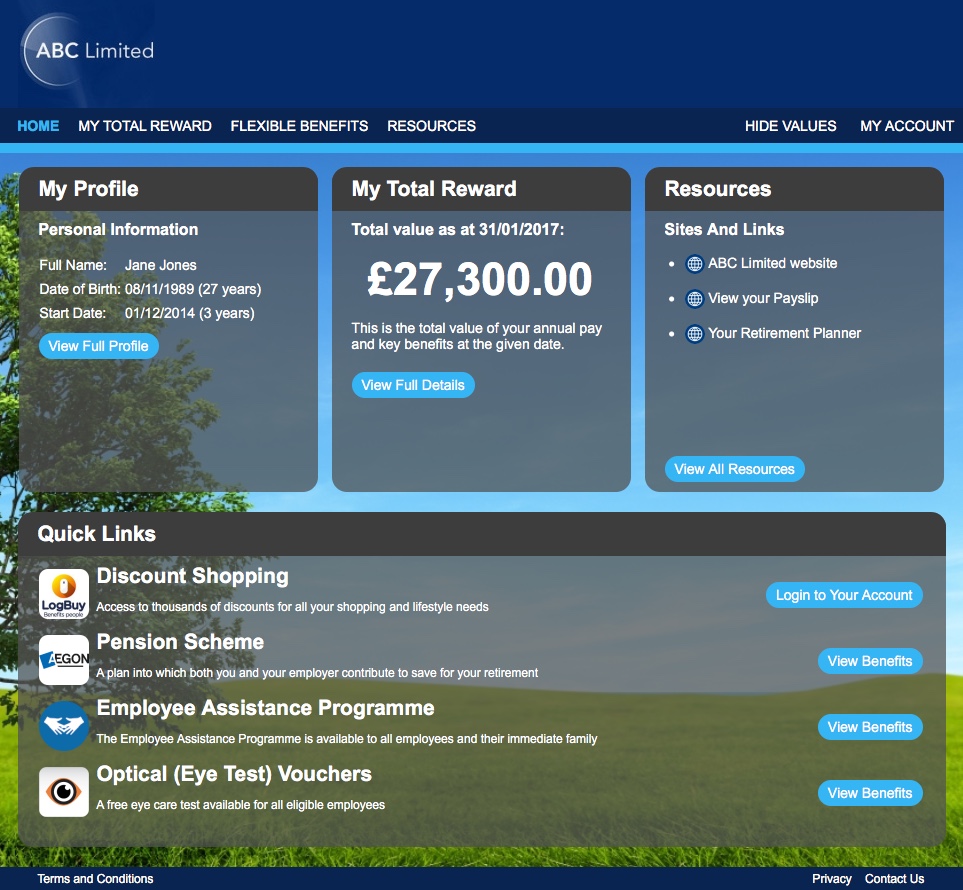Open the RESOURCES menu item

pos(431,126)
